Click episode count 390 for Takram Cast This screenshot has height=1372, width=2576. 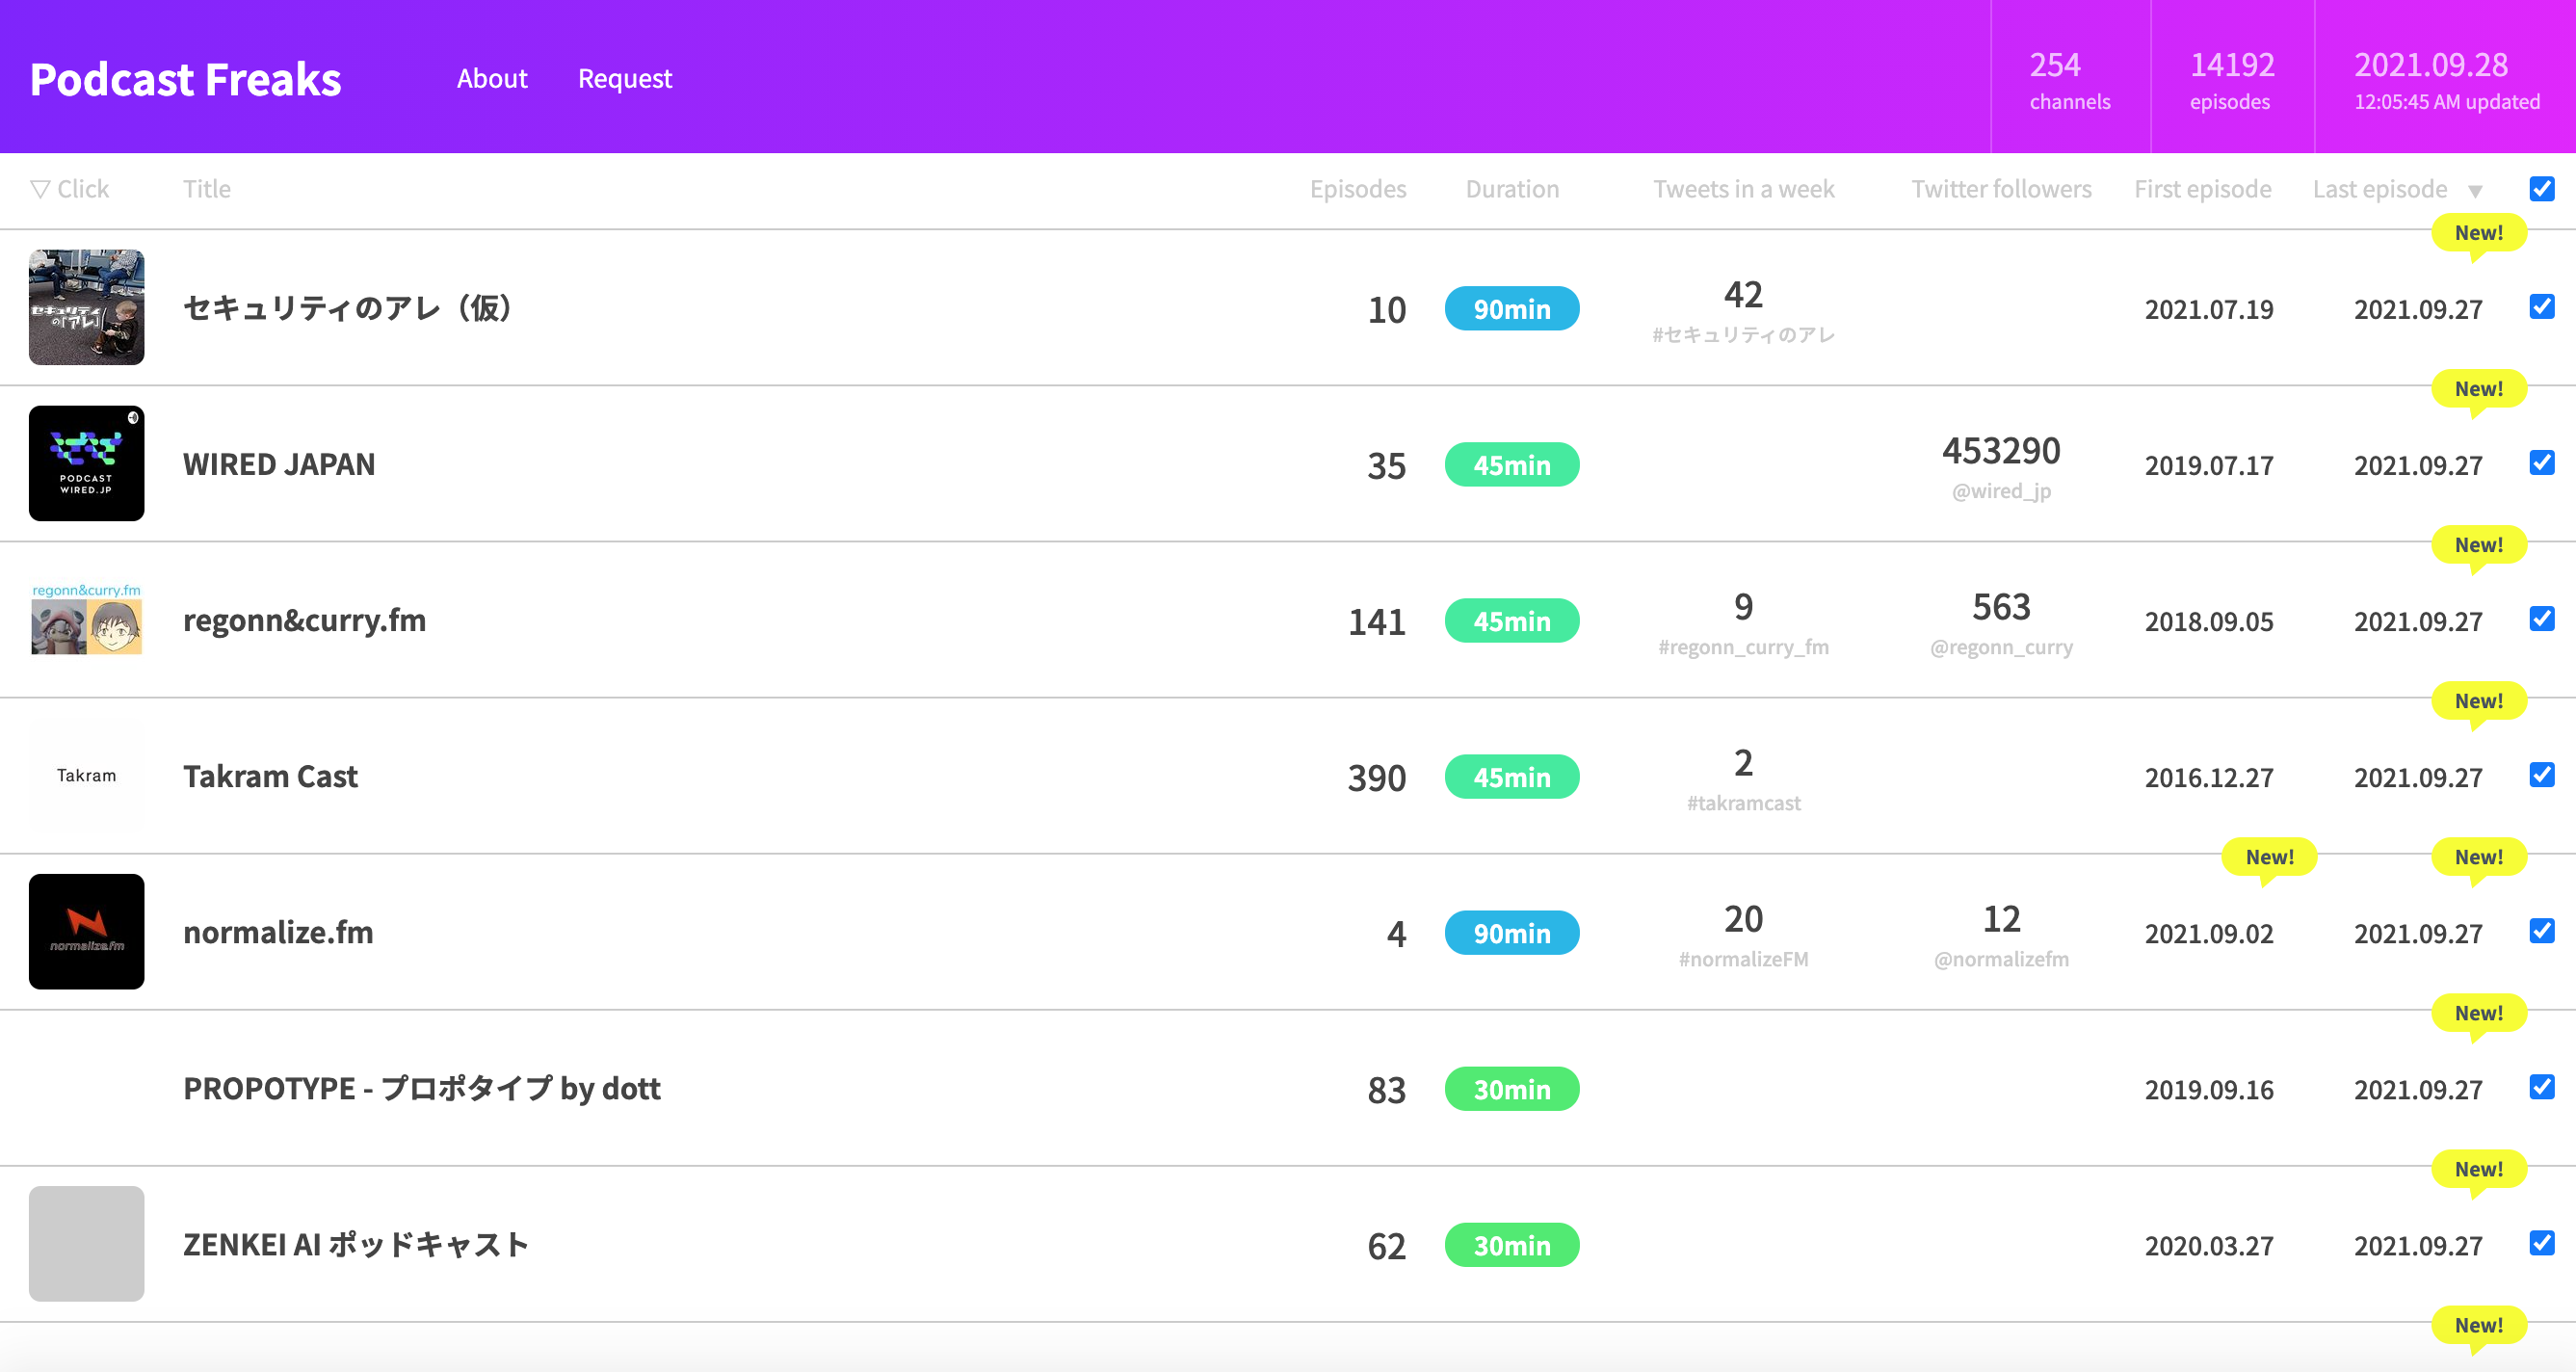(1376, 777)
